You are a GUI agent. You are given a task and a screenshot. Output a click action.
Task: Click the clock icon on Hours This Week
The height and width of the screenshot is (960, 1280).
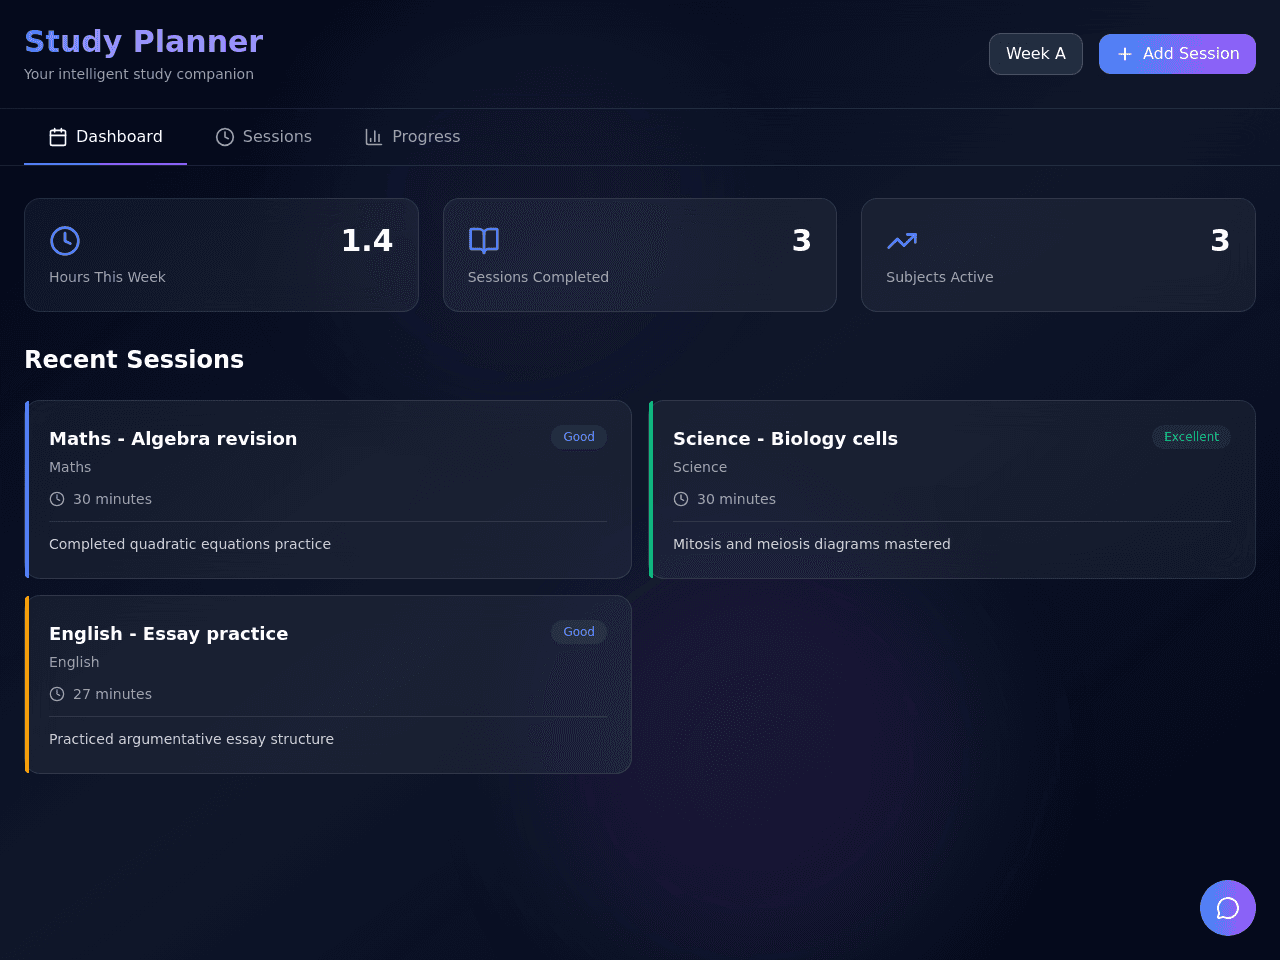pyautogui.click(x=65, y=241)
